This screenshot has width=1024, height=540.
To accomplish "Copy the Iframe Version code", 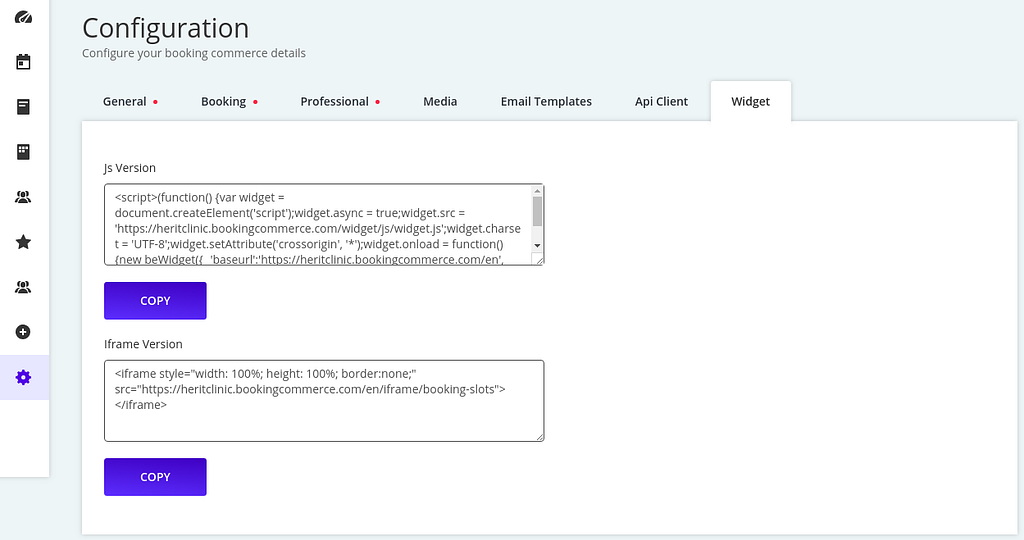I will coord(155,477).
